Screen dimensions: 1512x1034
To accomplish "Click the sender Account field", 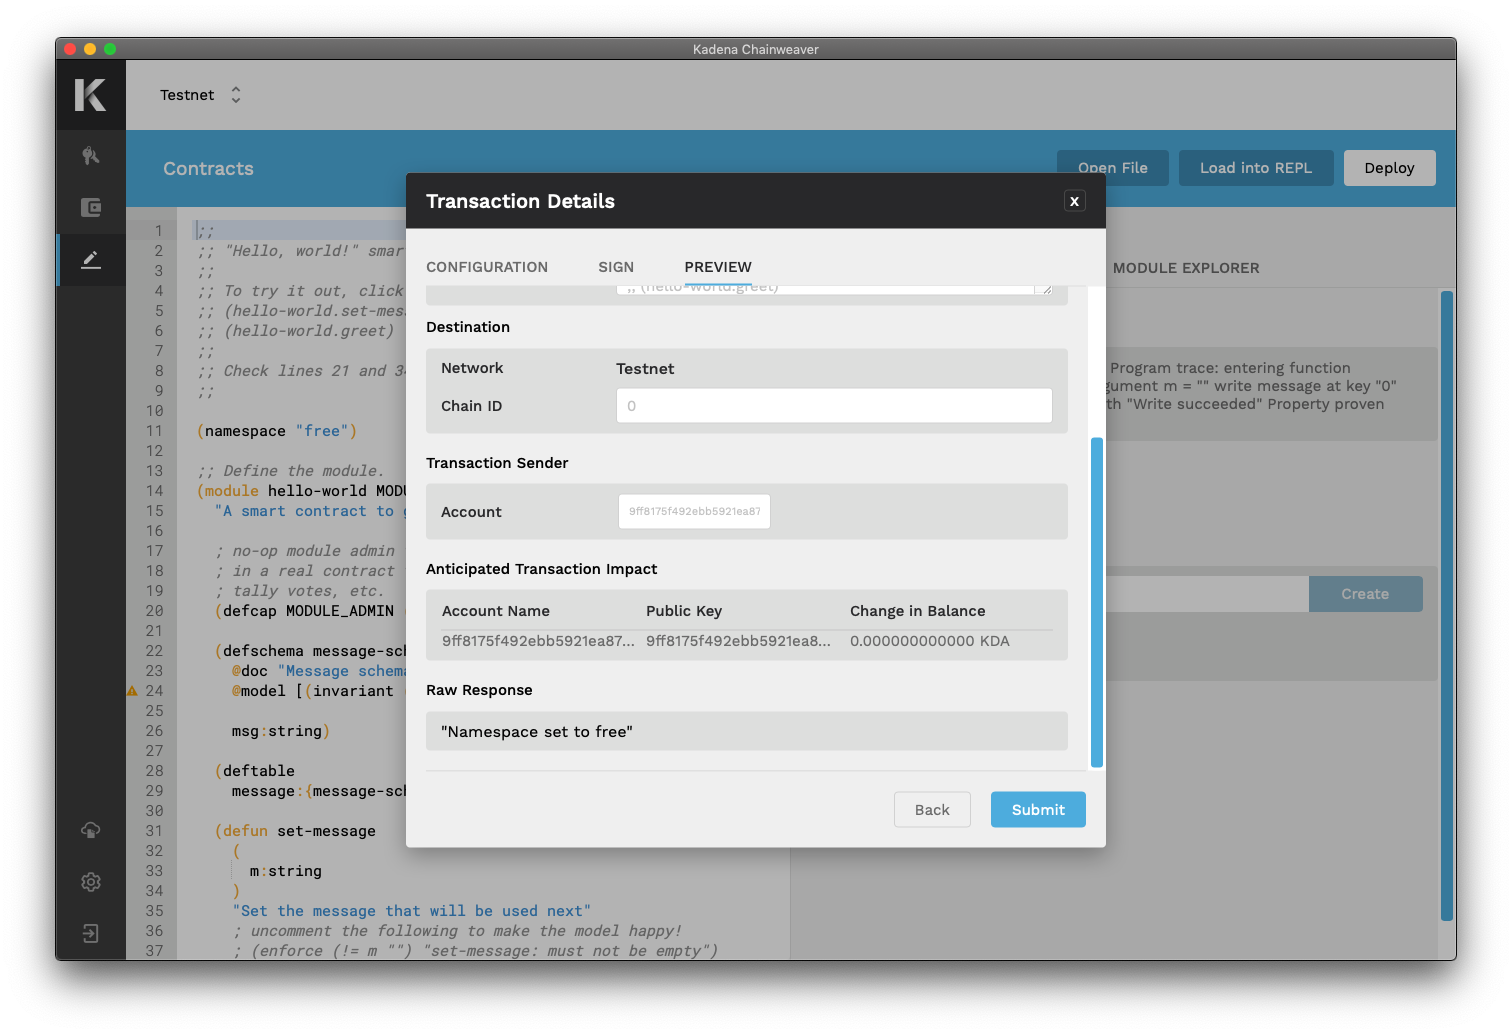I will click(x=694, y=511).
